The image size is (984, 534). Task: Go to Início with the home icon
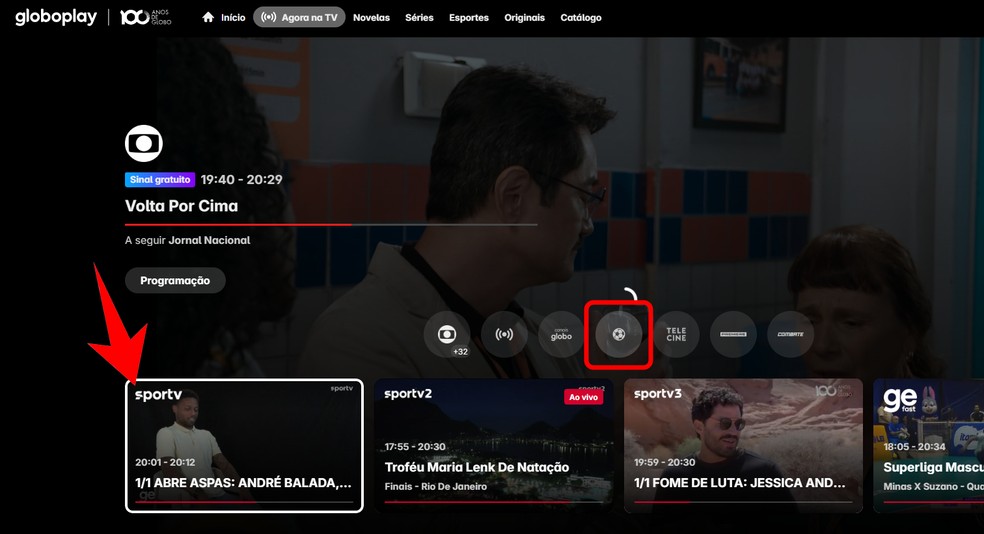[224, 18]
